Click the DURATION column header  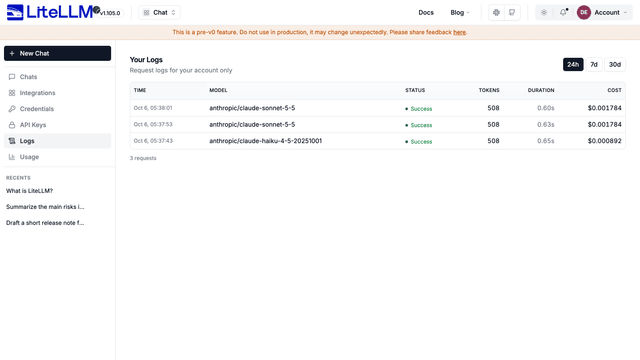(x=541, y=90)
